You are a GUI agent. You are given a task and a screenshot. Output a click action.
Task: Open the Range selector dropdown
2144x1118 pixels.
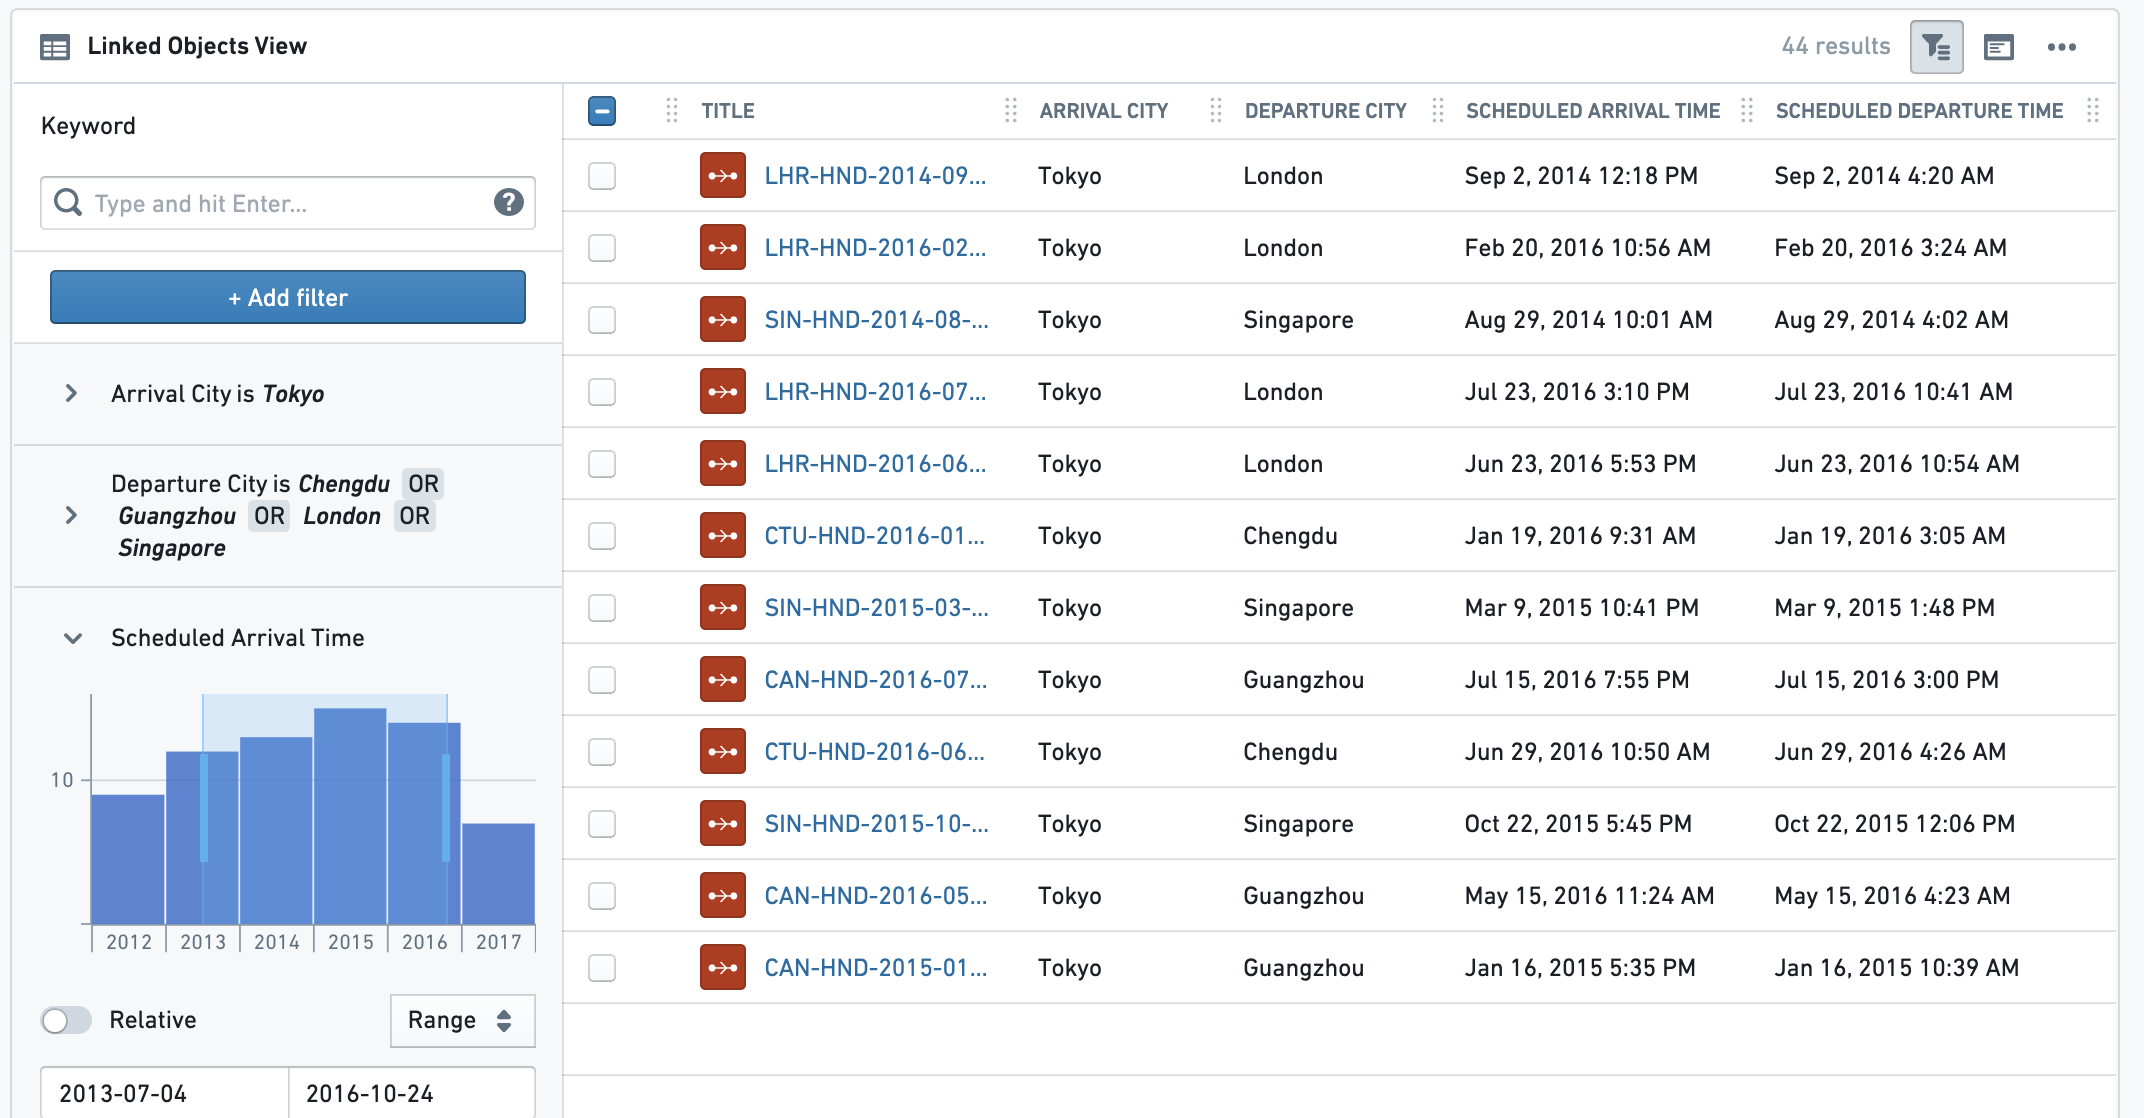(x=462, y=1020)
